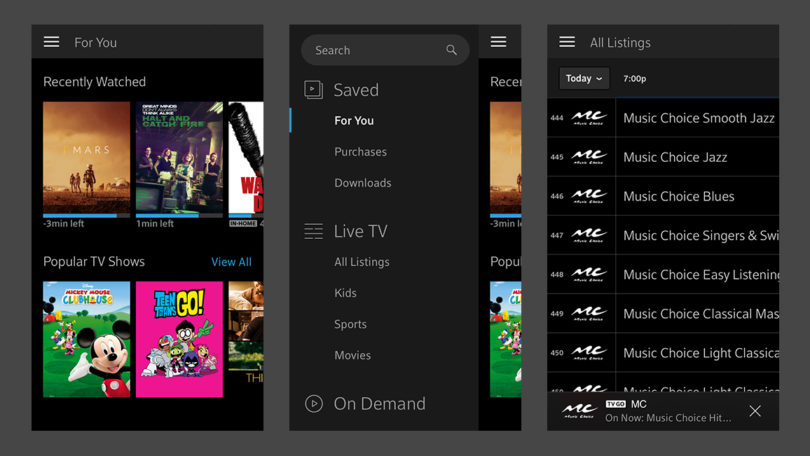Open hamburger menu beside For You title
Viewport: 810px width, 456px height.
[x=51, y=42]
